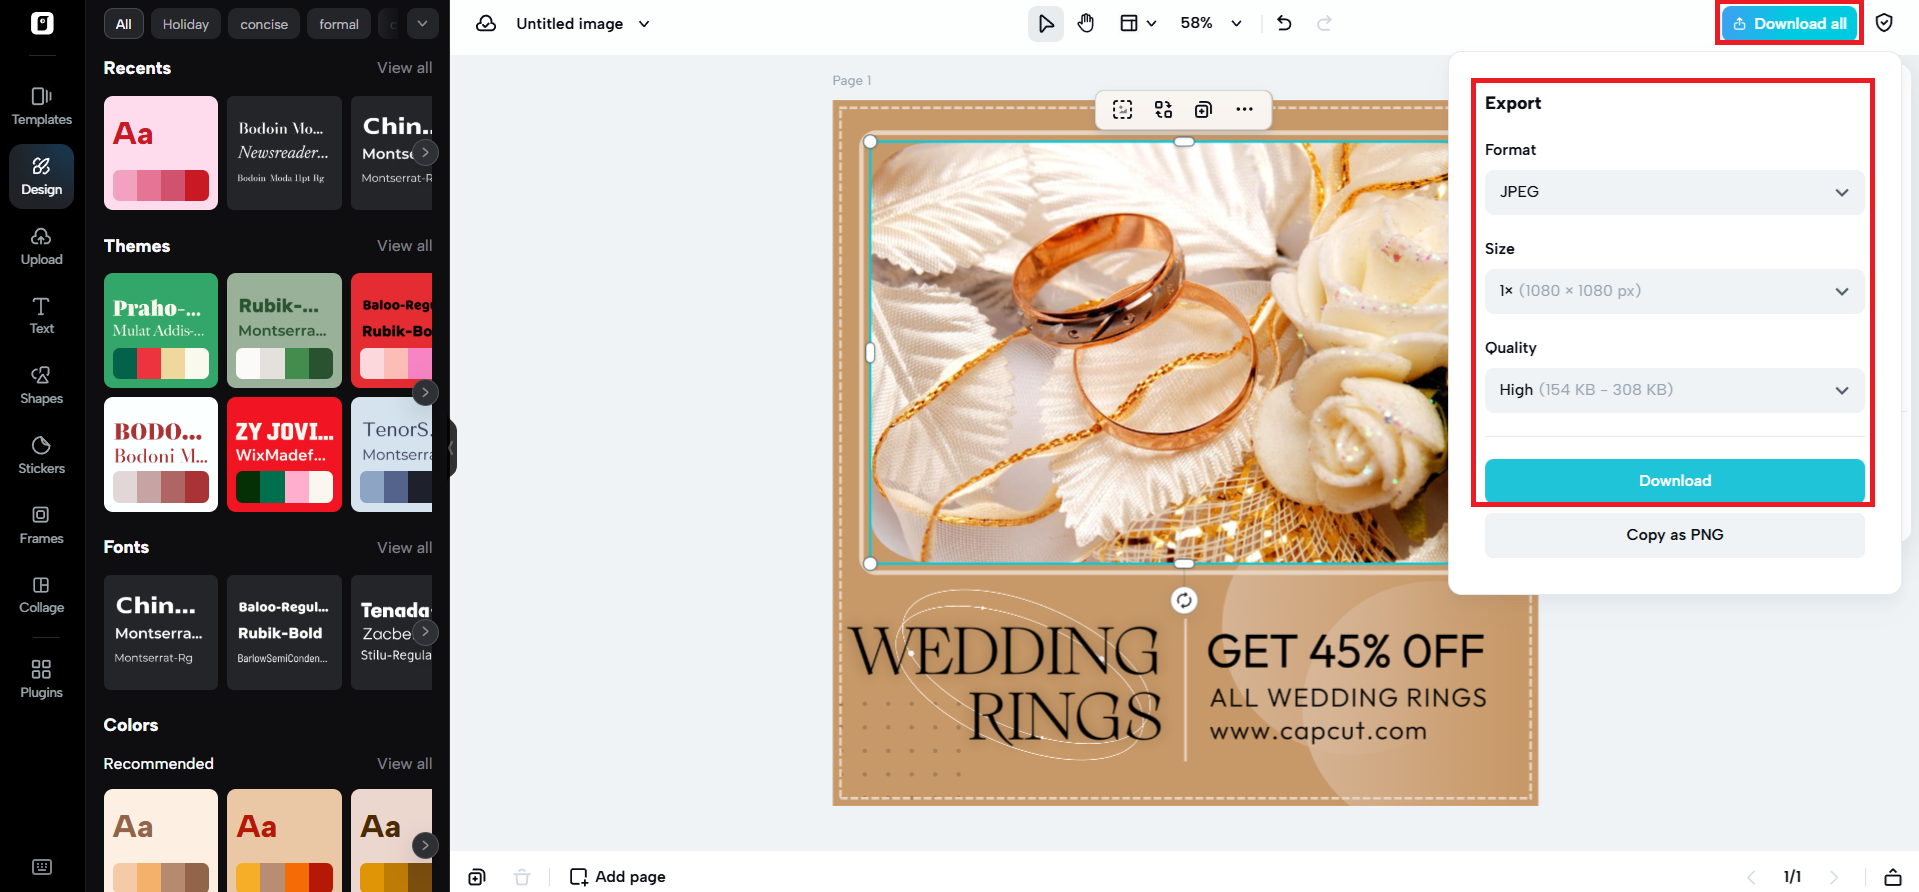Screen dimensions: 1919x892
Task: Open the Design sidebar panel
Action: point(42,176)
